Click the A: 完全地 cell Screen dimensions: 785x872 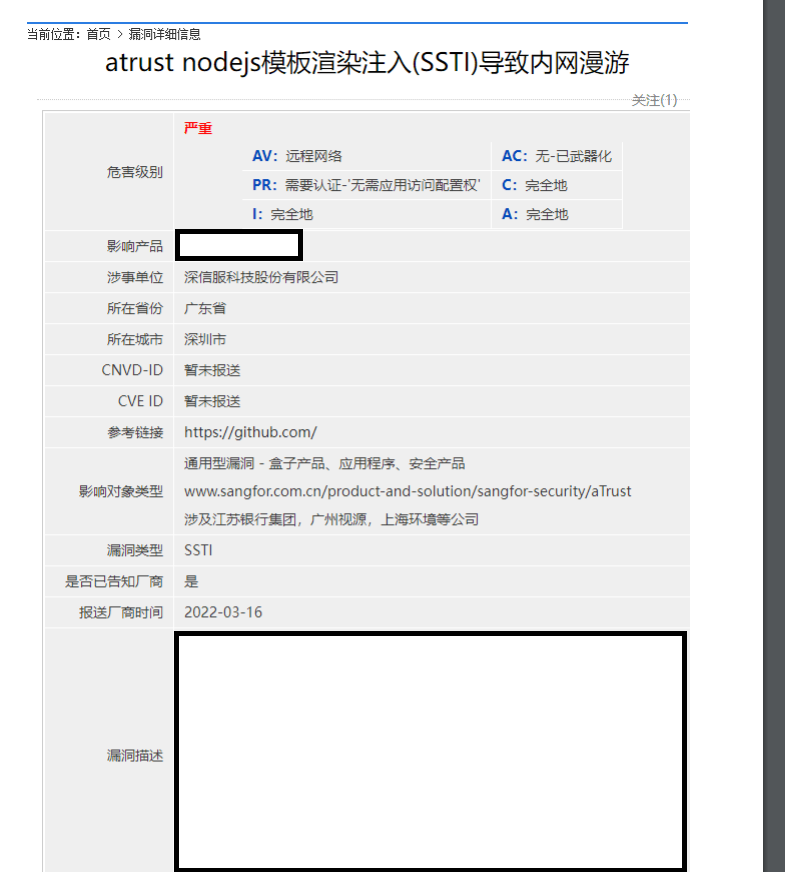pyautogui.click(x=557, y=214)
